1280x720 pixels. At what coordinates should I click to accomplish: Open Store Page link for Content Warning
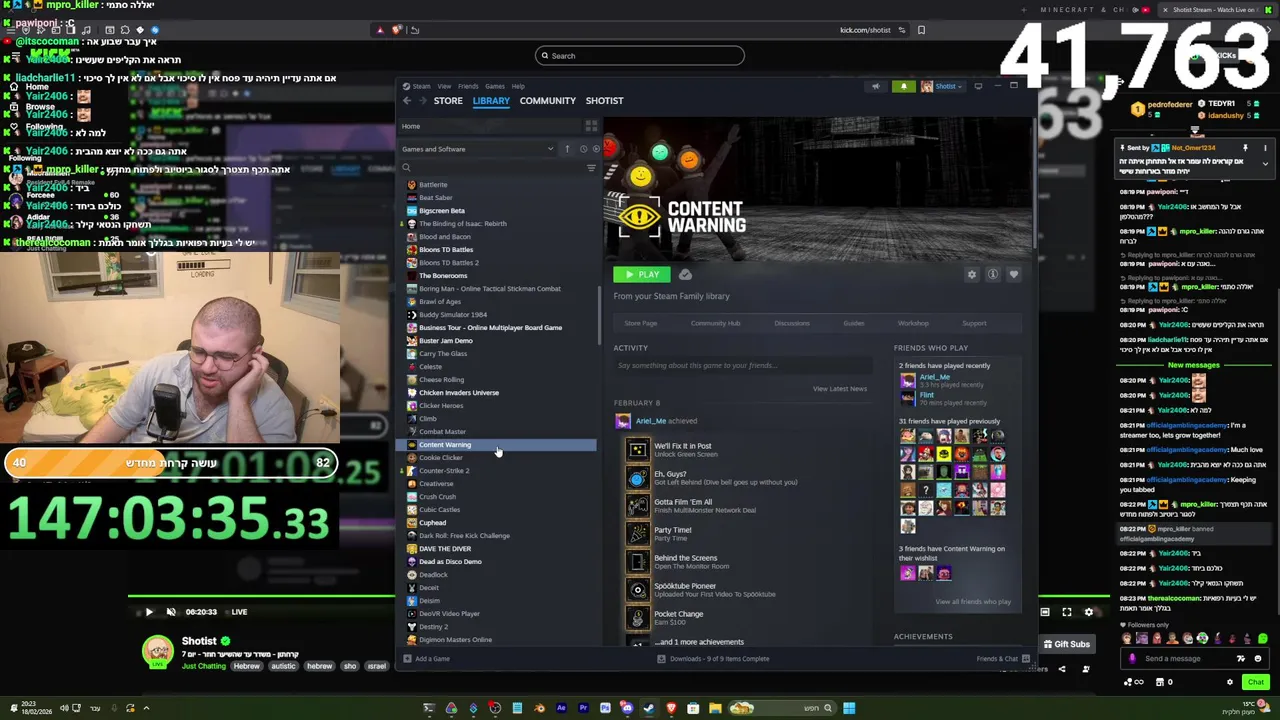click(x=641, y=323)
